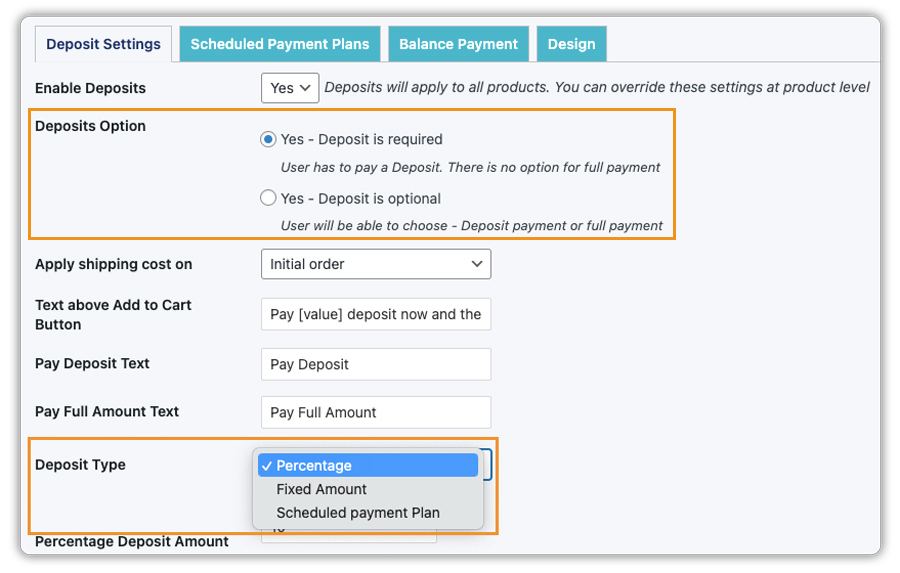Pick Scheduled payment Plan option
Image resolution: width=900 pixels, height=573 pixels.
pyautogui.click(x=358, y=513)
